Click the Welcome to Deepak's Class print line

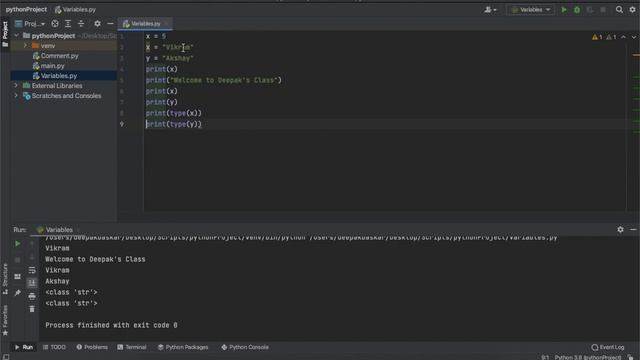(213, 80)
